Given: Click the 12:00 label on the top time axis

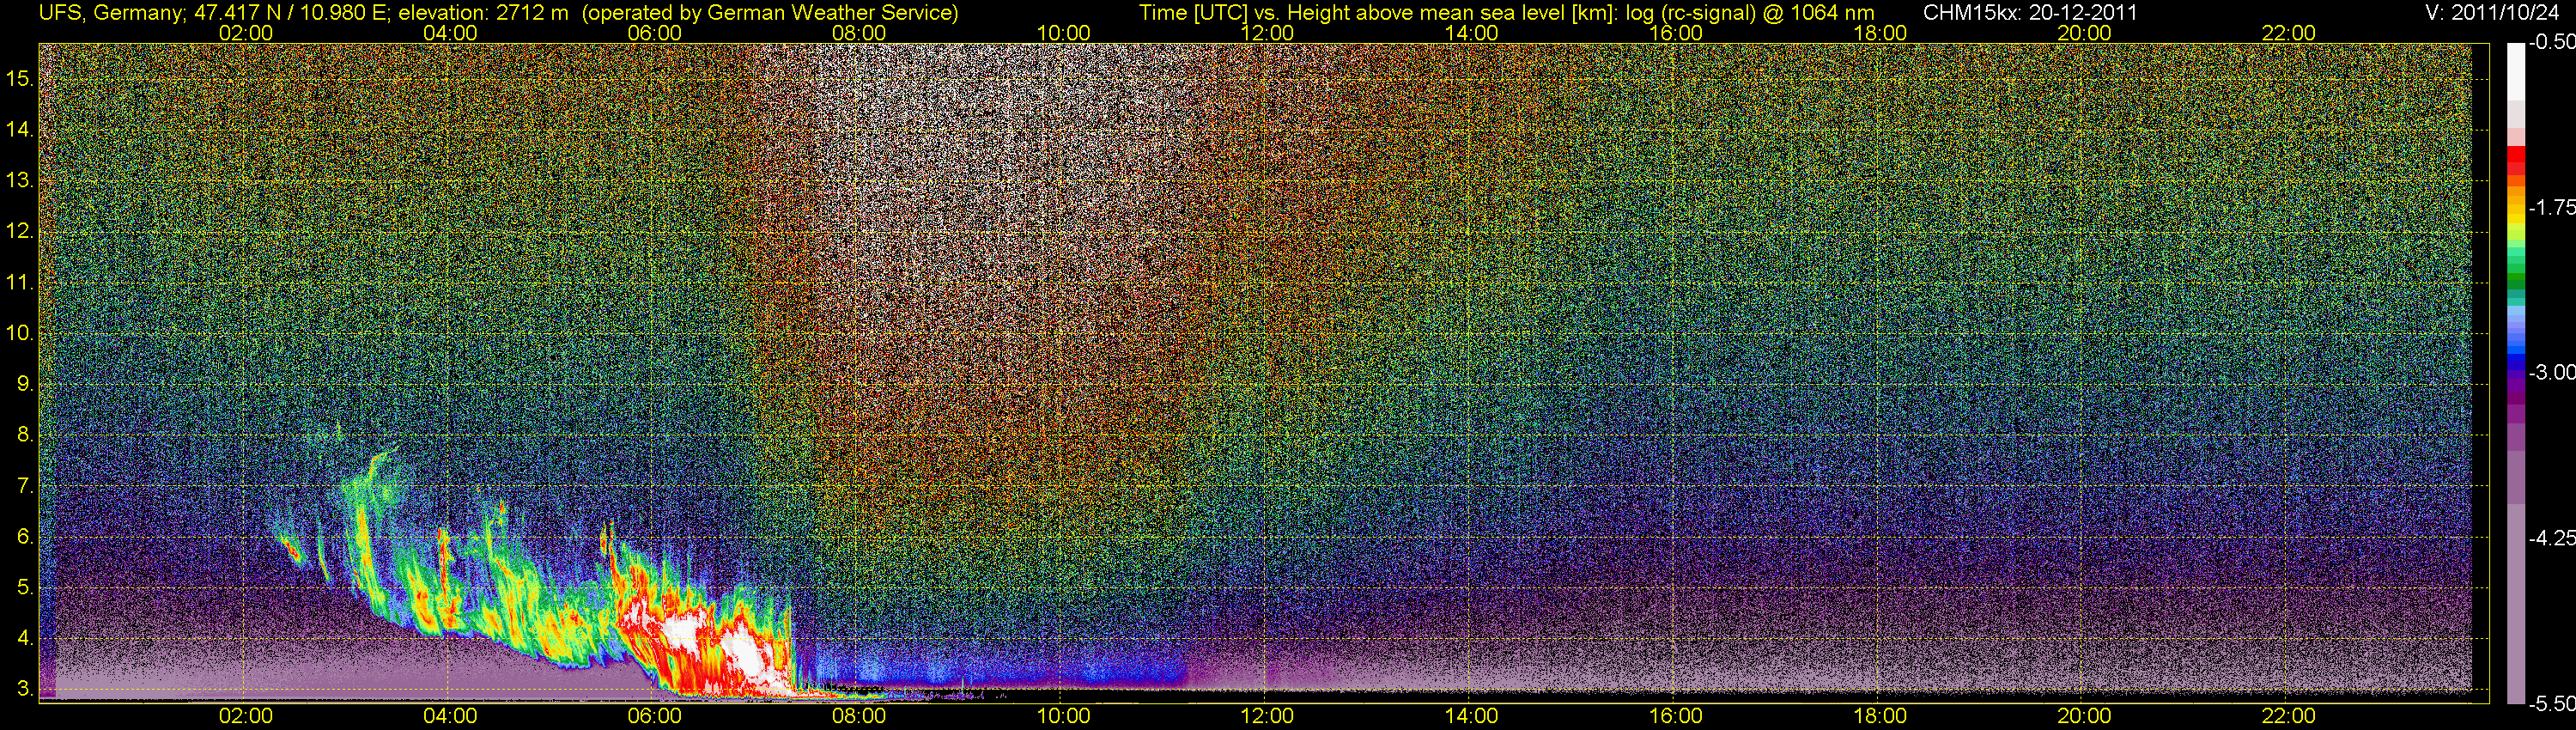Looking at the screenshot, I should 1267,33.
